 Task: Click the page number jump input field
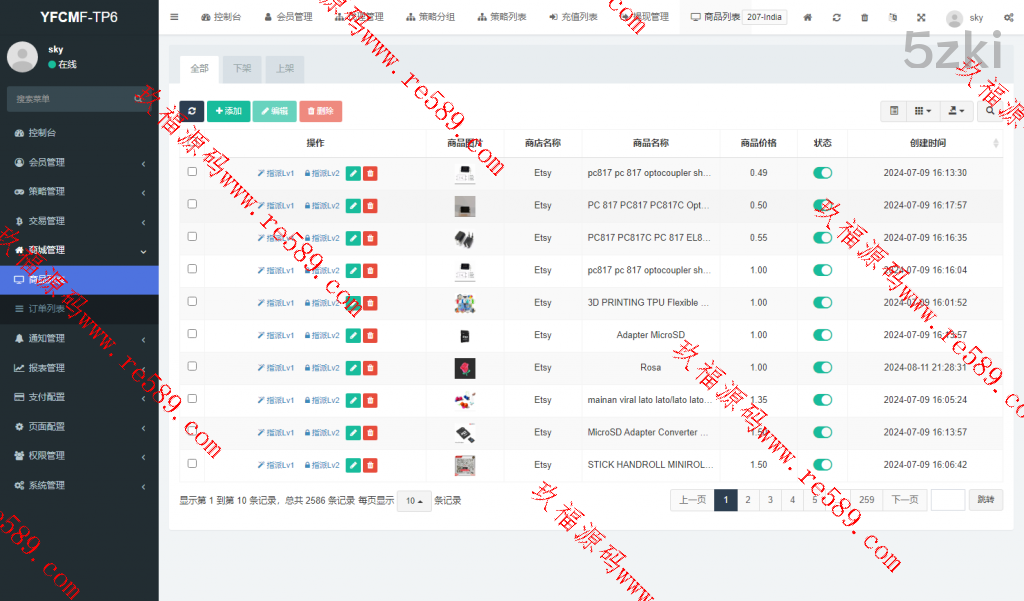(947, 500)
